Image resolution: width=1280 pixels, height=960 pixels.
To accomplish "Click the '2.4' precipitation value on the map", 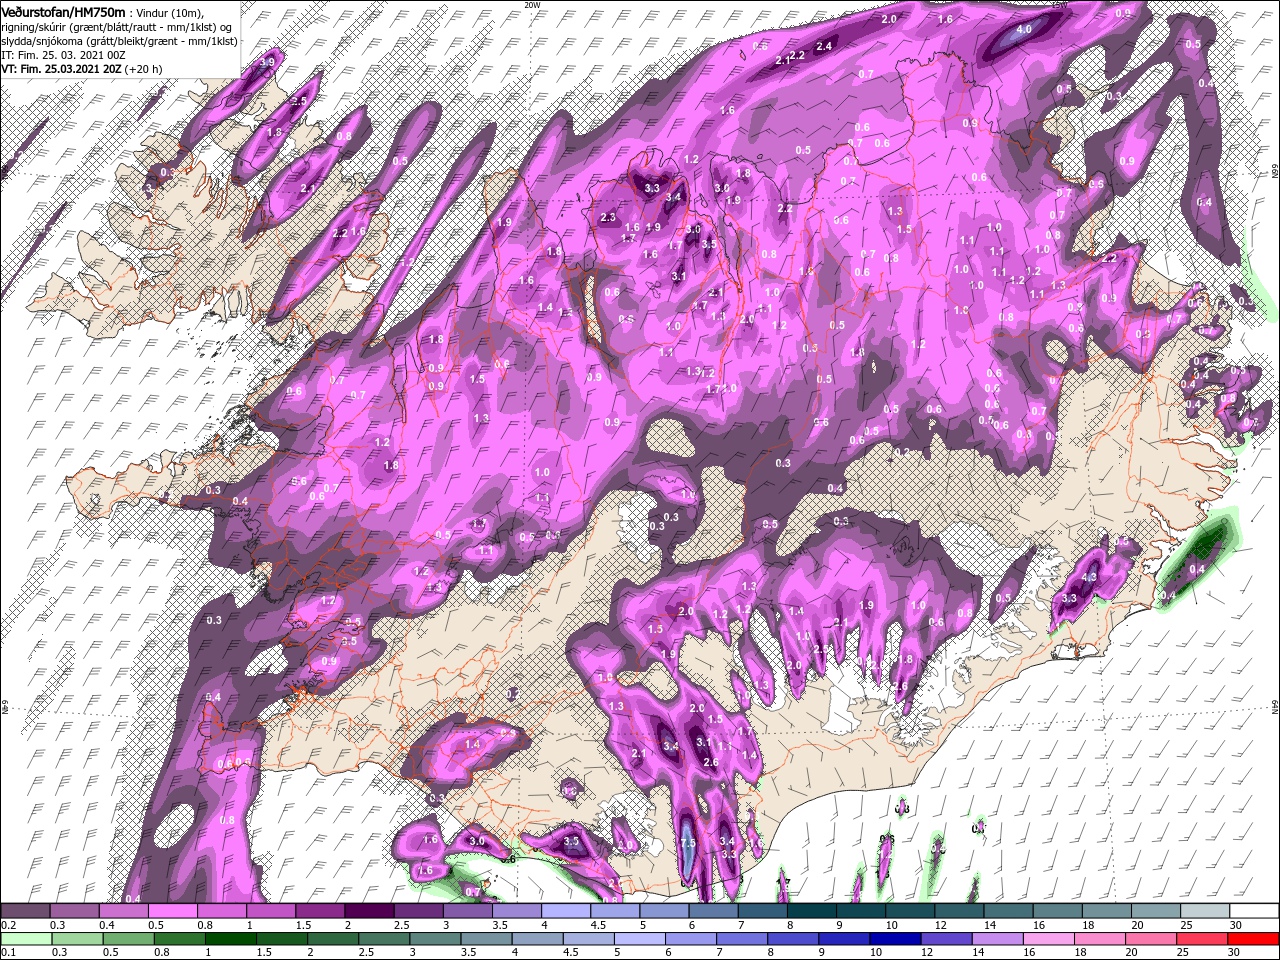I will 824,46.
